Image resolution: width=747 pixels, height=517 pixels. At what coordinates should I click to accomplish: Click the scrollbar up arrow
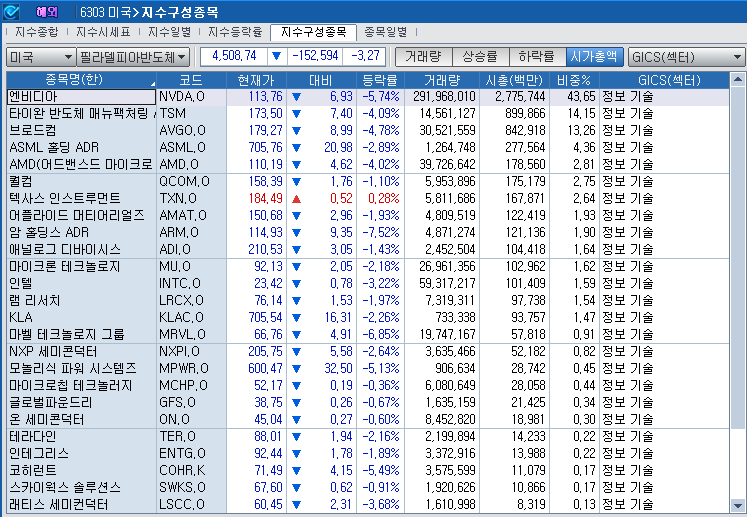737,79
